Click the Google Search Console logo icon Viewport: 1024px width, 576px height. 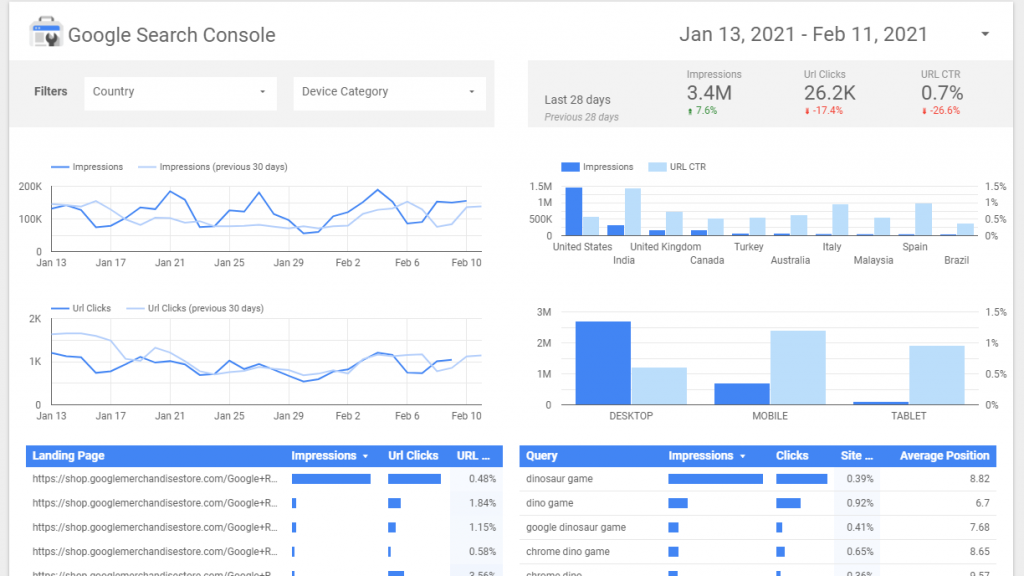pos(45,34)
